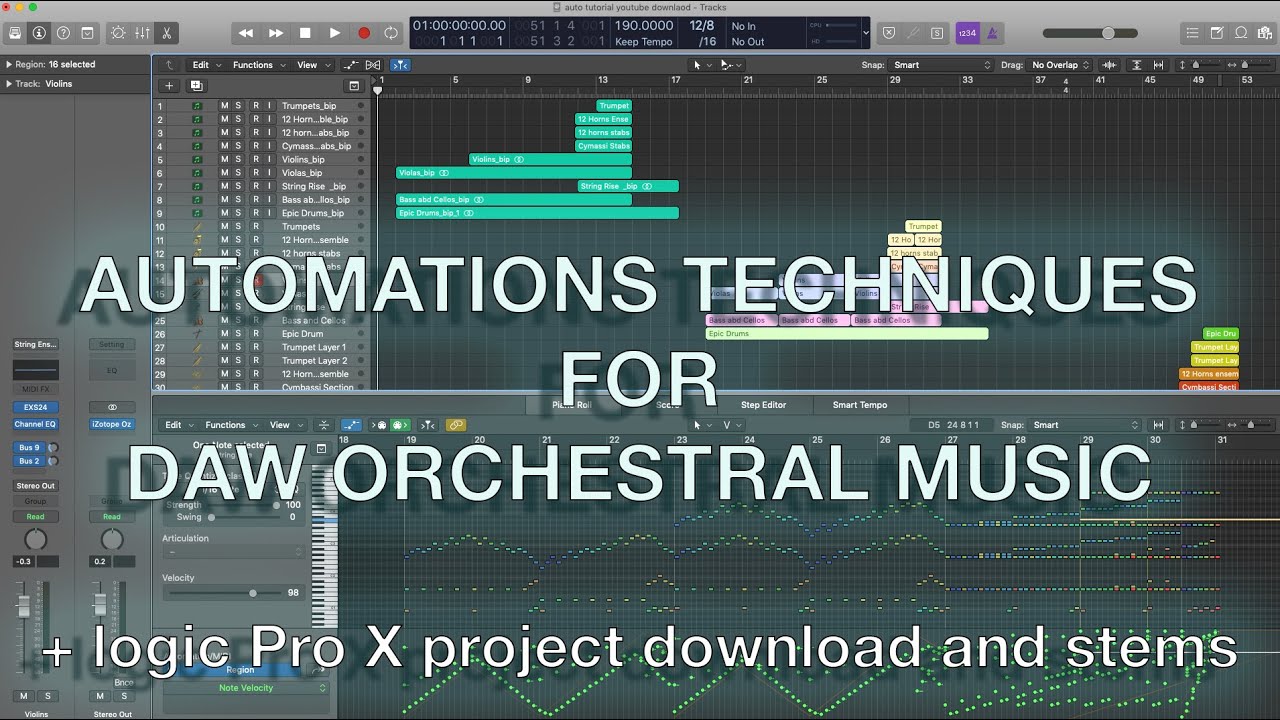The height and width of the screenshot is (720, 1280).
Task: Duplicate track icon button
Action: point(196,86)
